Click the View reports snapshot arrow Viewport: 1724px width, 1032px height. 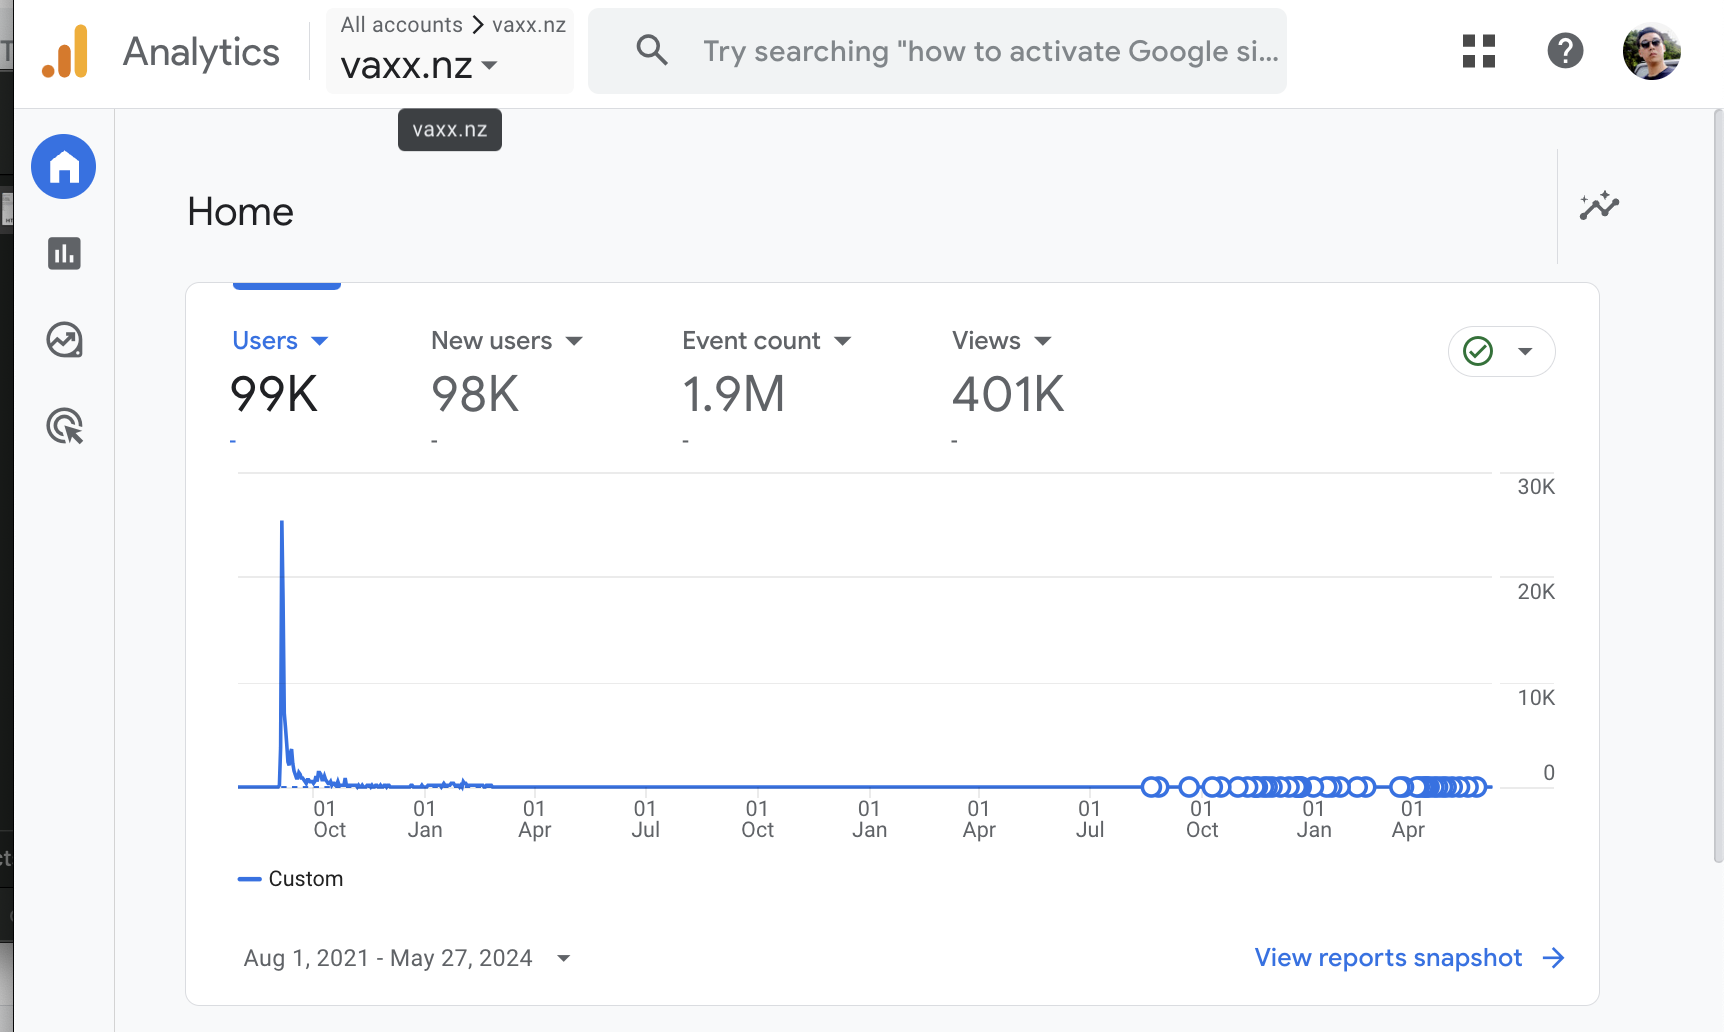pos(1553,958)
